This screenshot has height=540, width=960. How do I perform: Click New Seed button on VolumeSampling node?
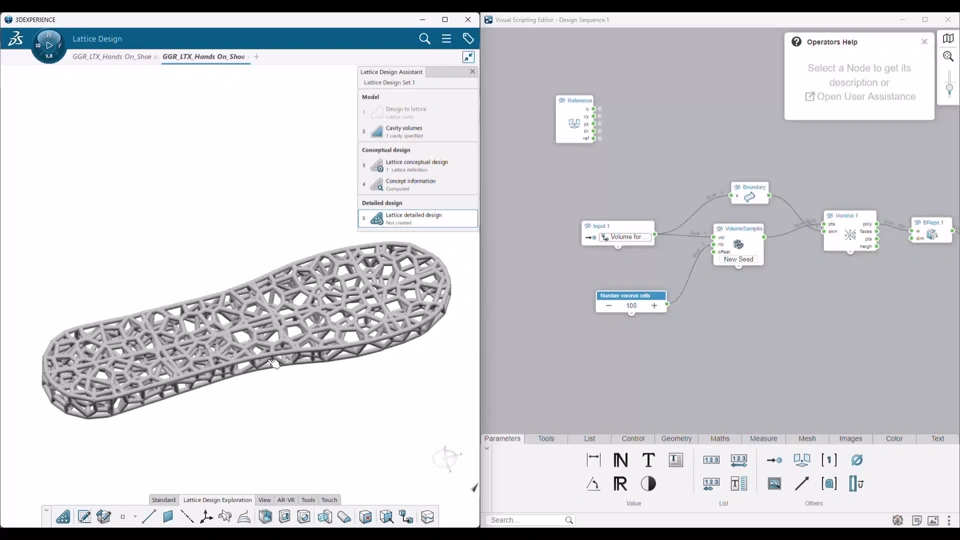(738, 259)
